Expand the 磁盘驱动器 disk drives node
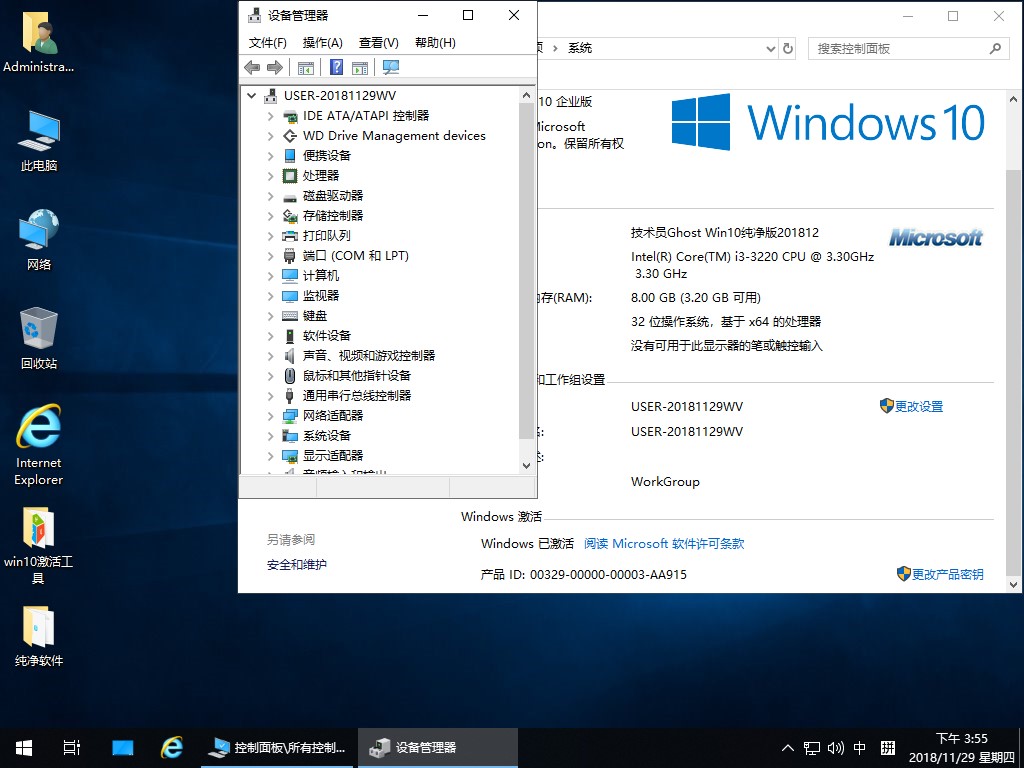The height and width of the screenshot is (768, 1024). pos(270,196)
